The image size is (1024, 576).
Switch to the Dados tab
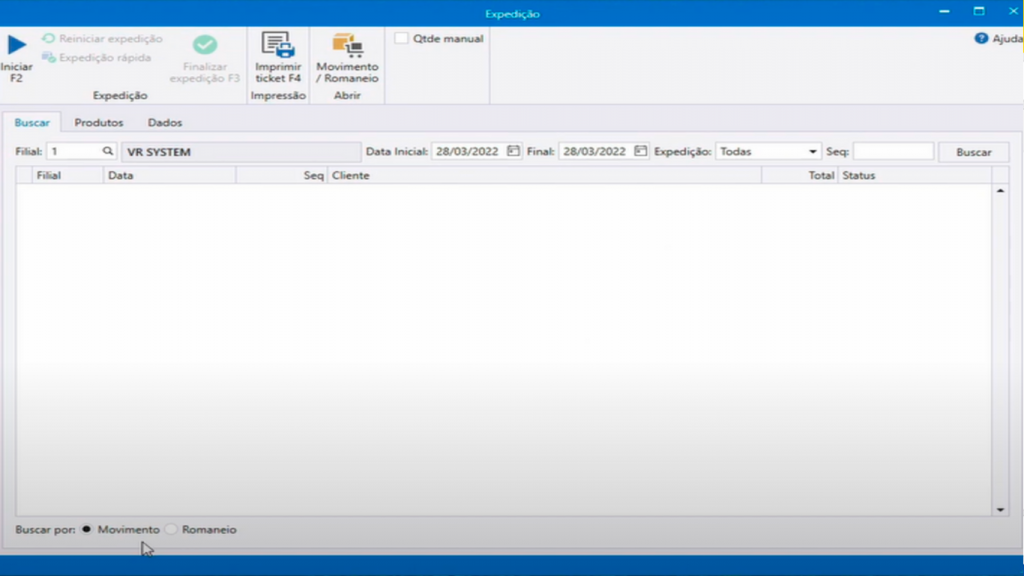tap(165, 122)
